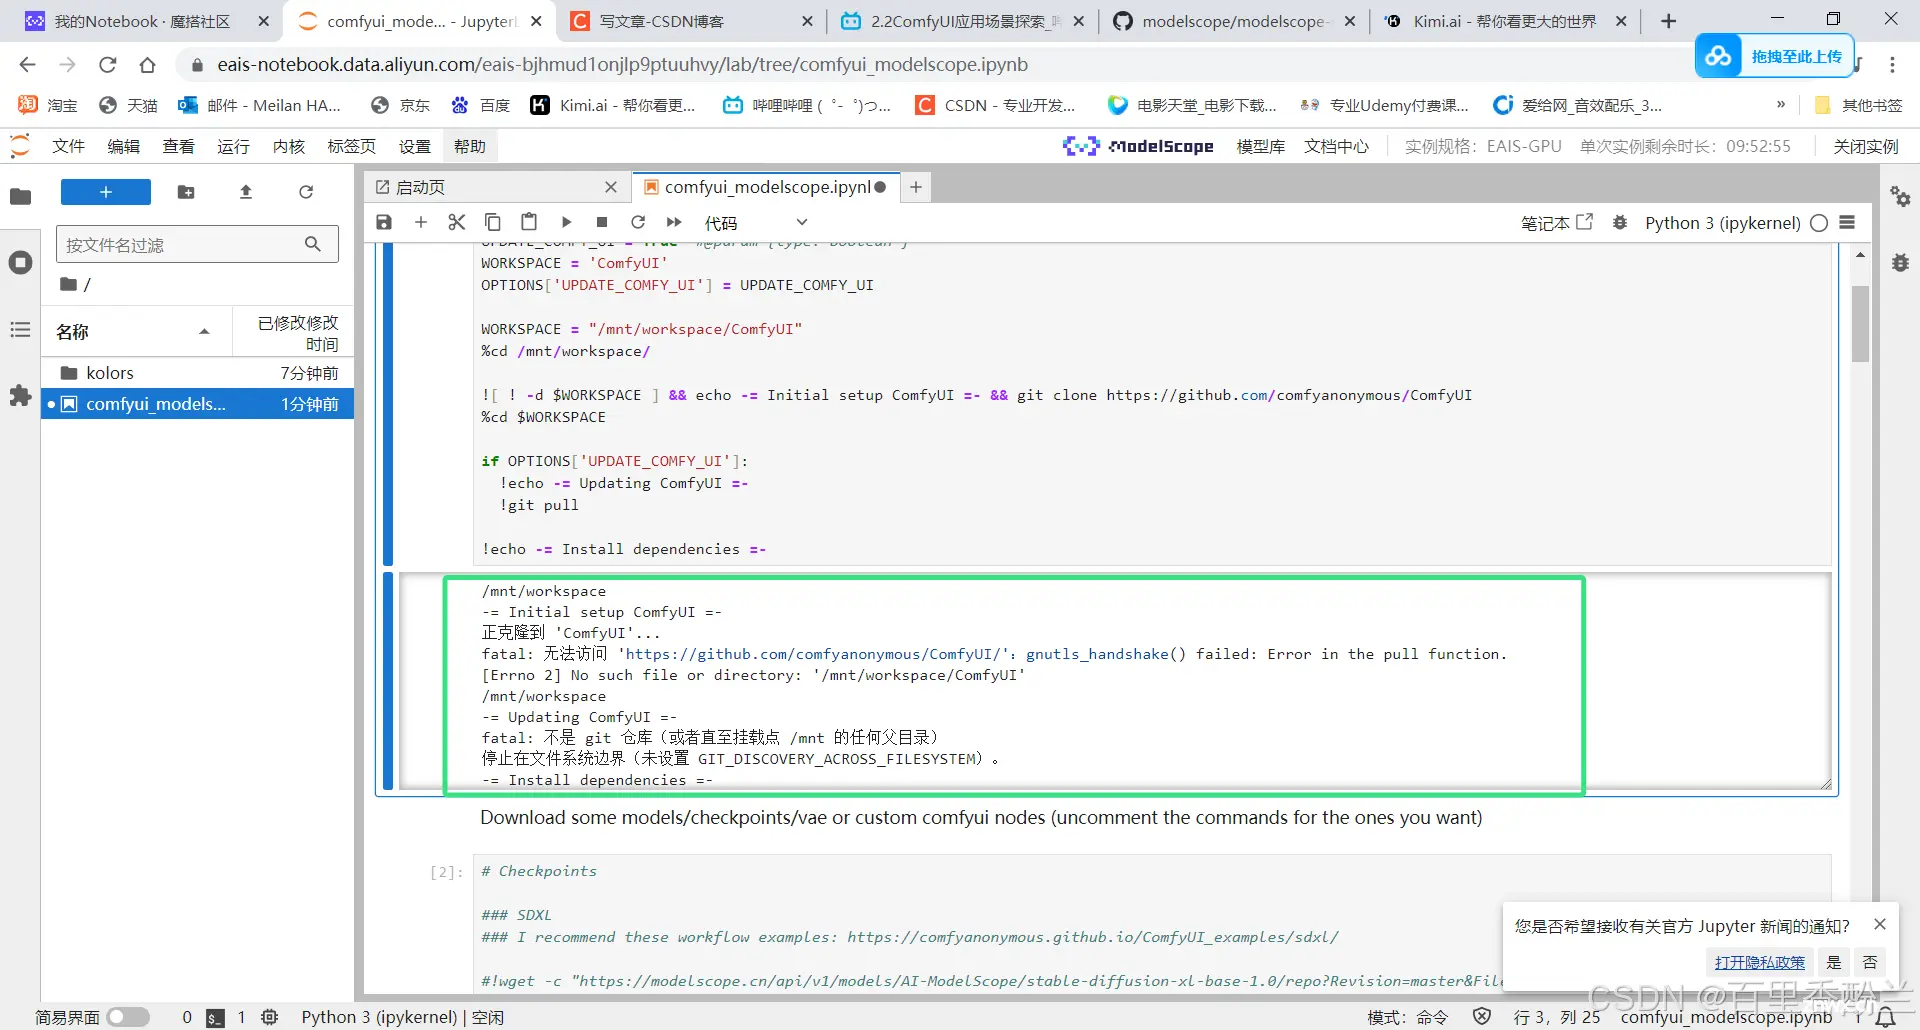Save the notebook with the floppy disk icon

coord(384,222)
